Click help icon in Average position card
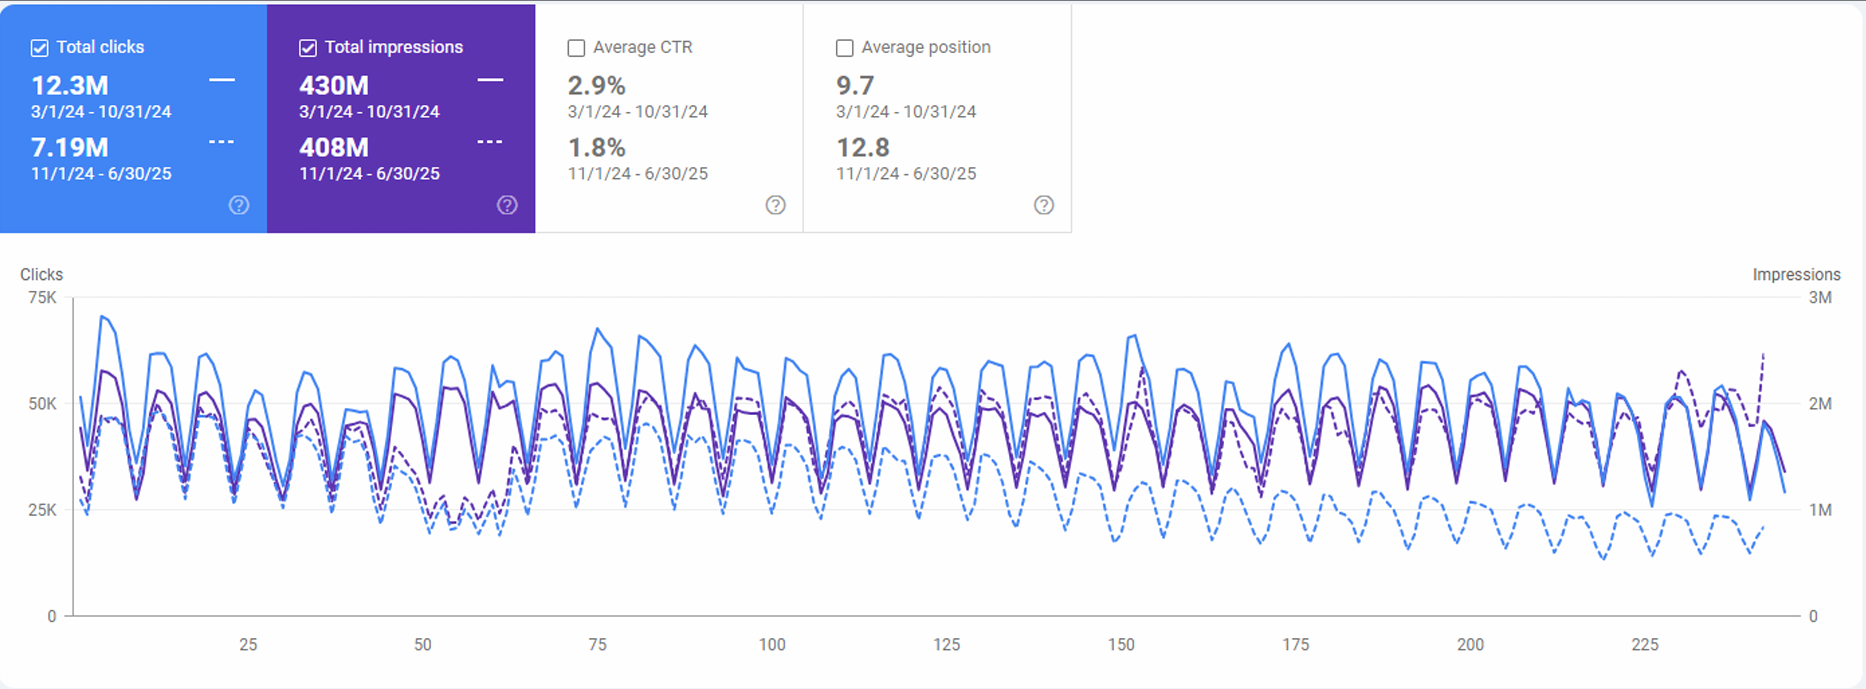Viewport: 1866px width, 689px height. click(x=1043, y=205)
